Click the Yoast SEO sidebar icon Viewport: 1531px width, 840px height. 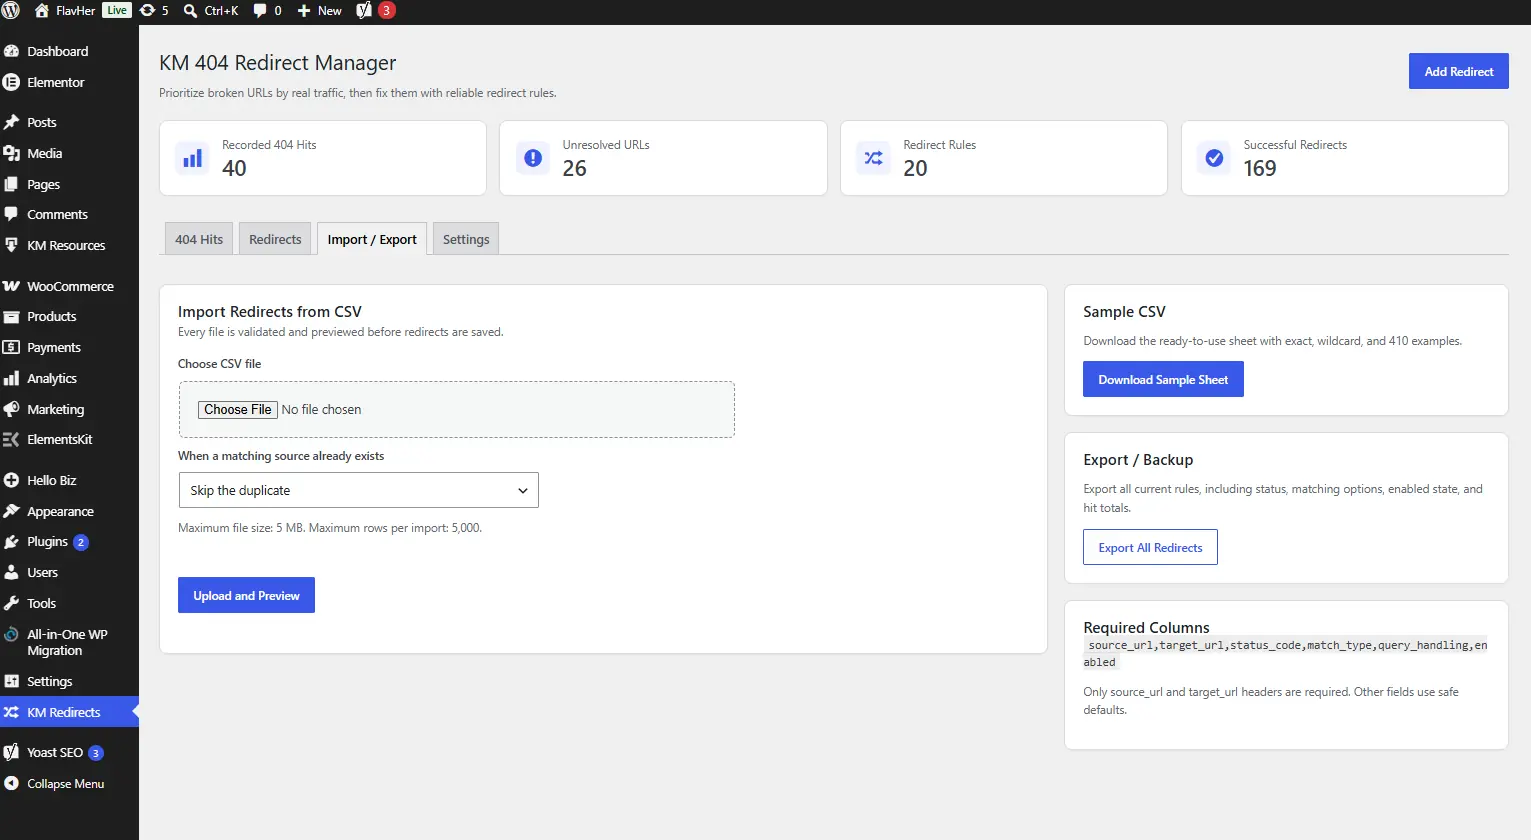12,752
